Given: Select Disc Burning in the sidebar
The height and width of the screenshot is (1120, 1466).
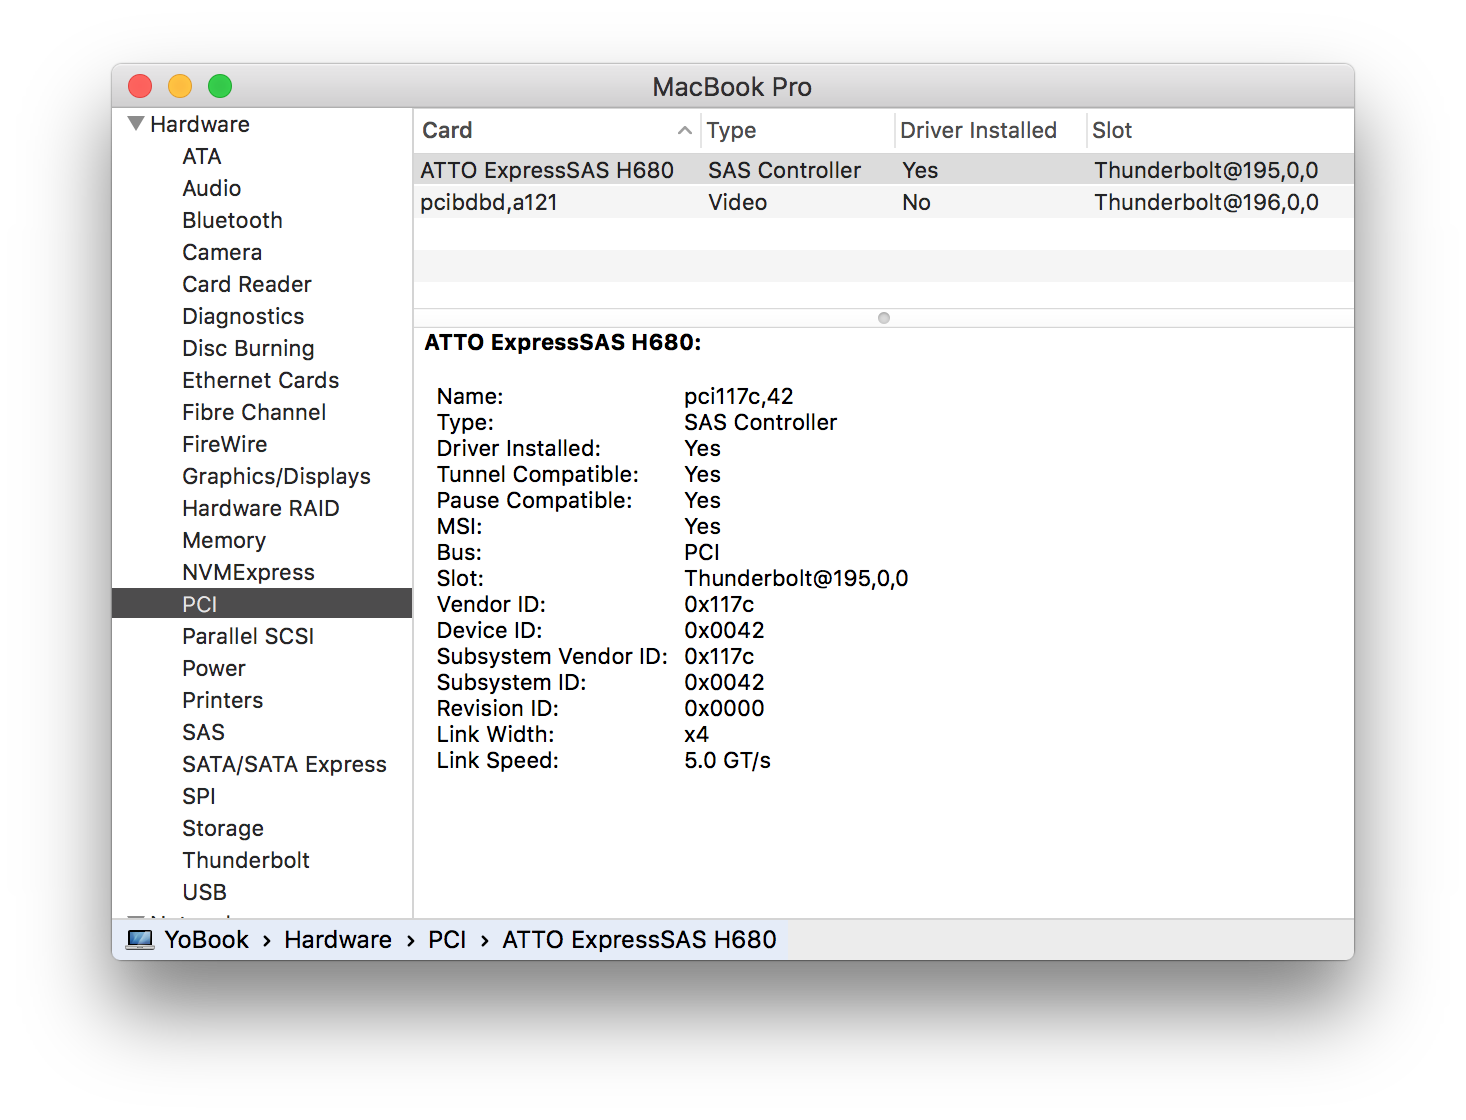Looking at the screenshot, I should 248,348.
